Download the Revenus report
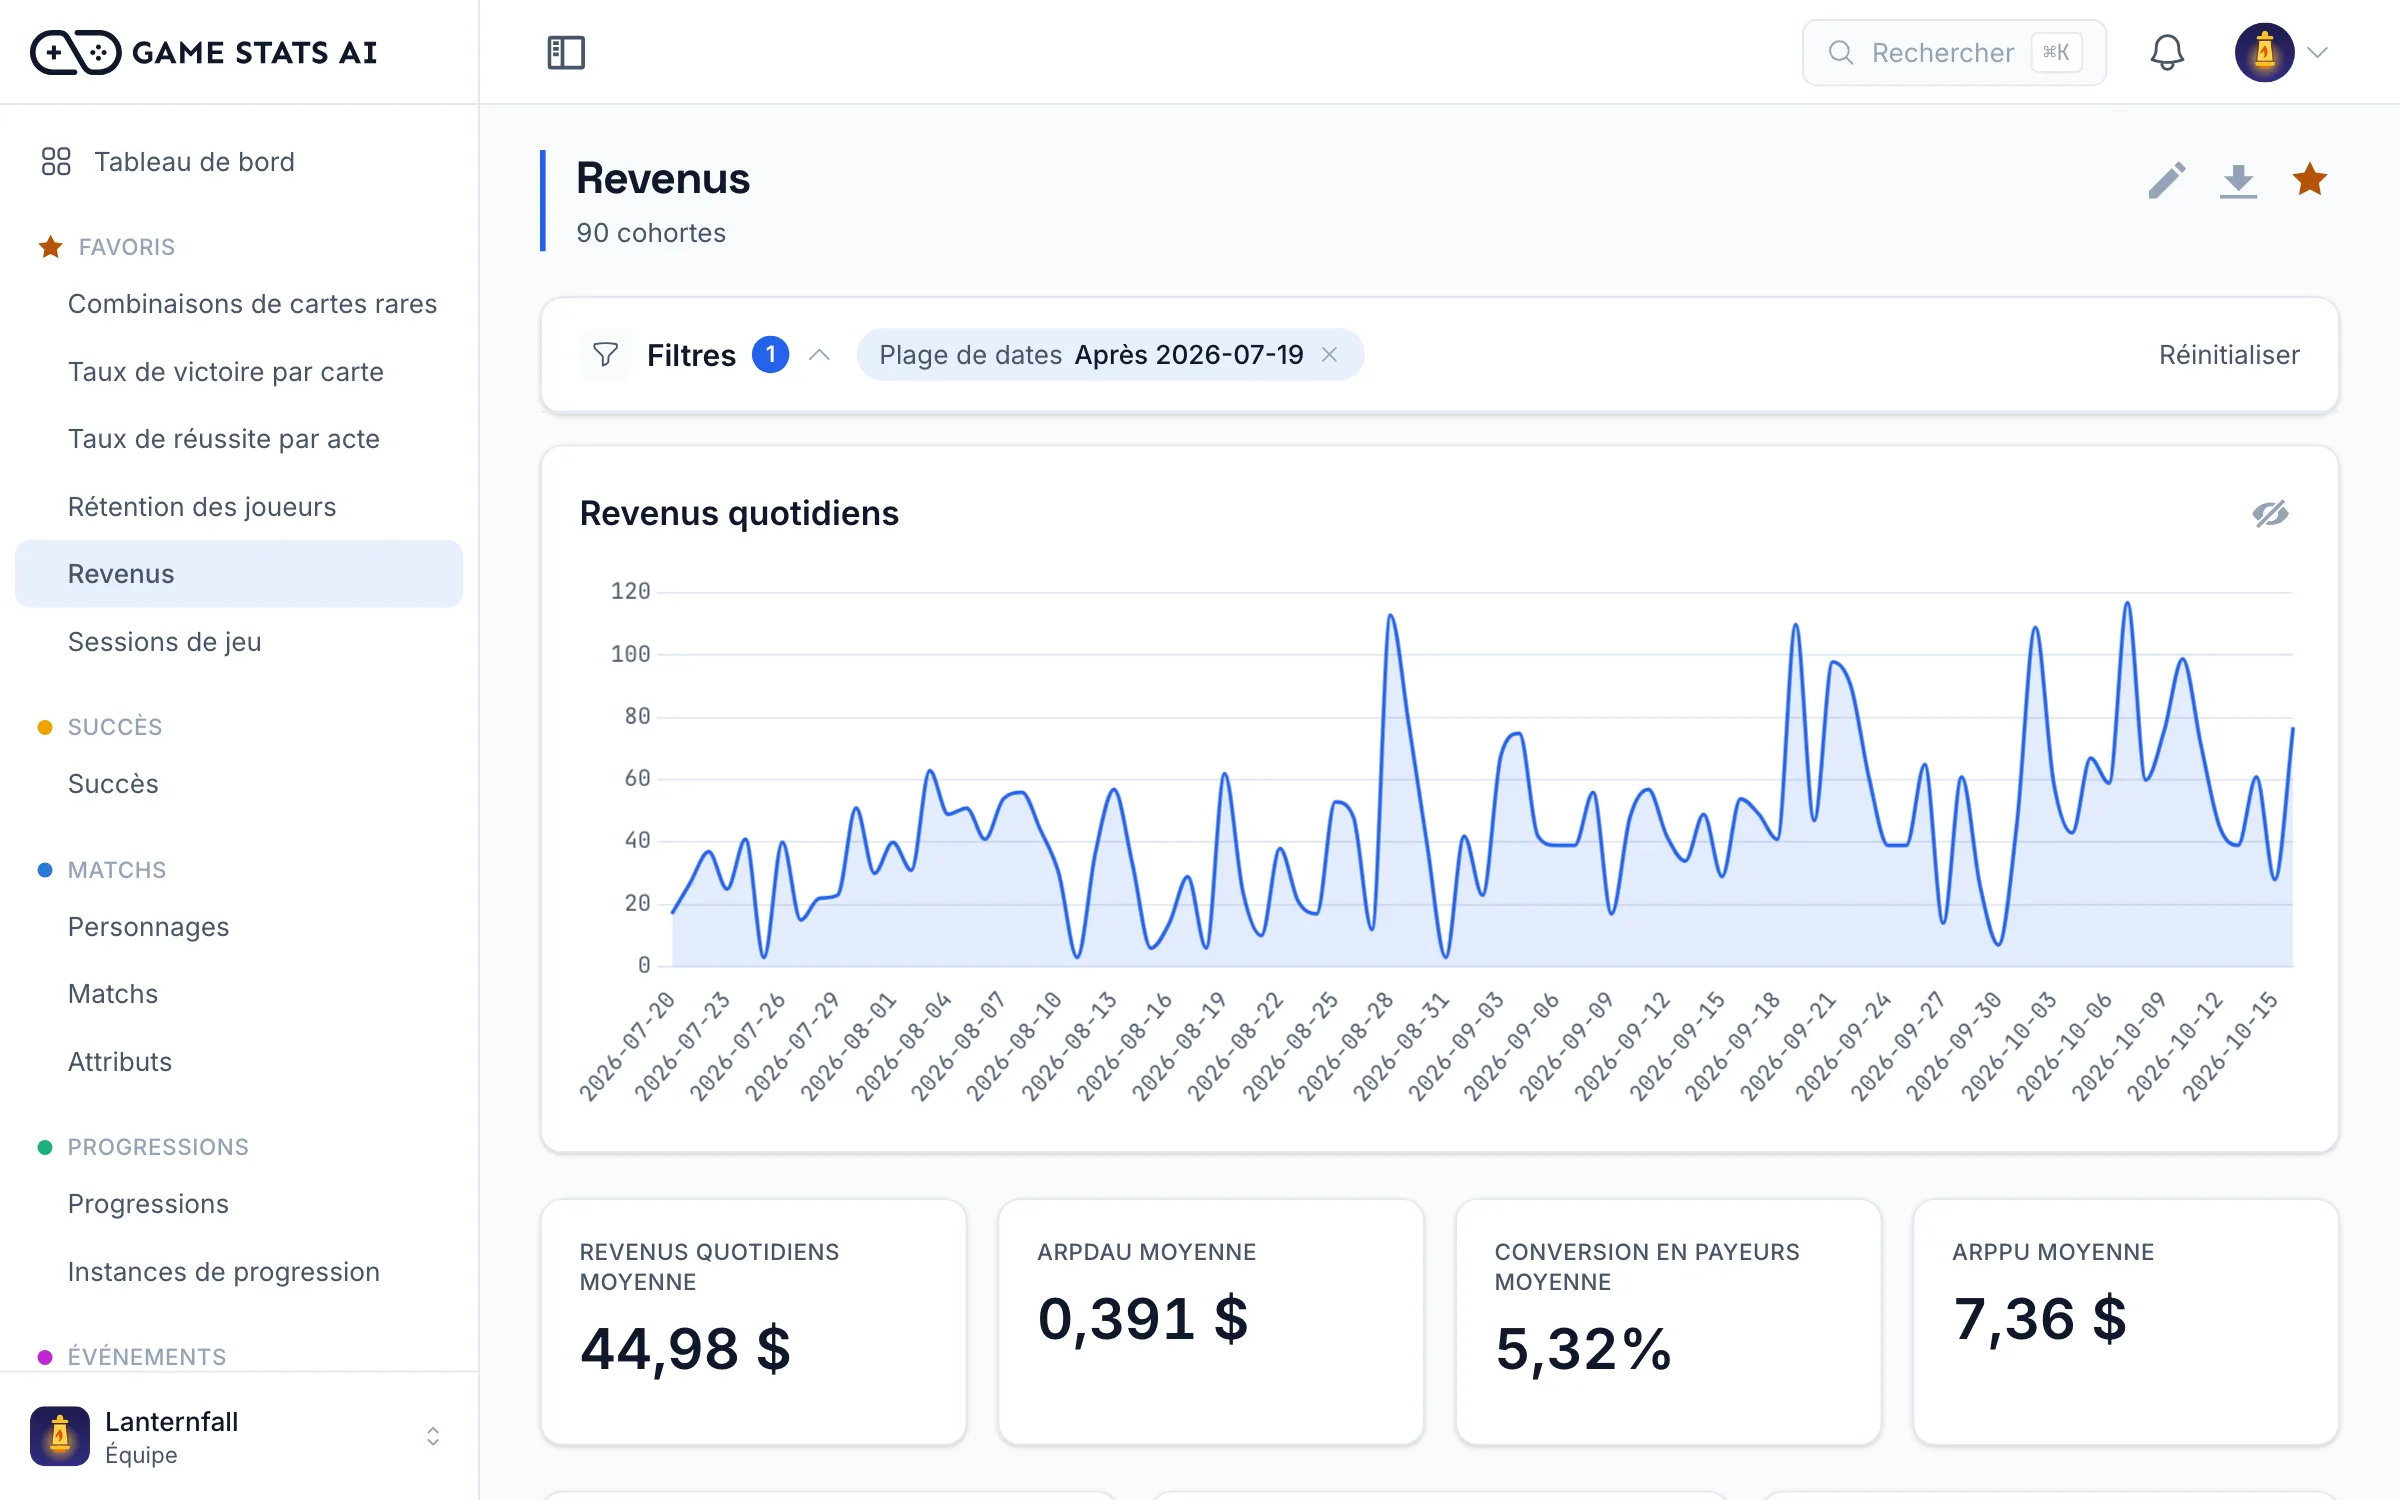2400x1500 pixels. coord(2238,181)
